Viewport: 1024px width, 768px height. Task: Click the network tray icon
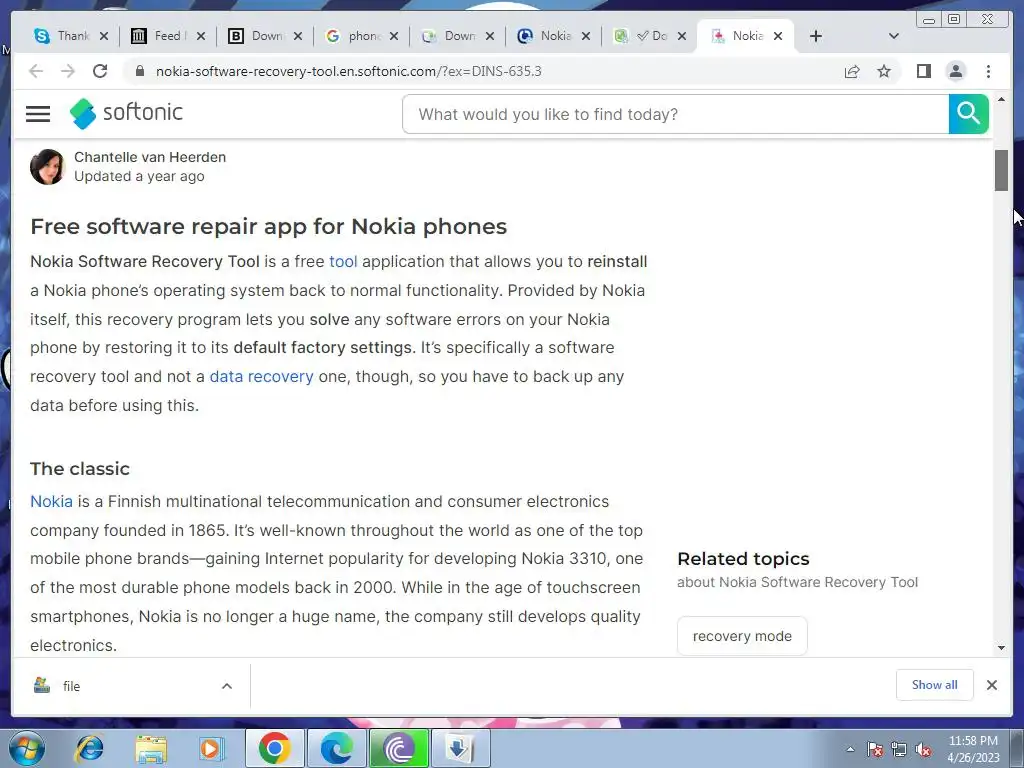[899, 749]
